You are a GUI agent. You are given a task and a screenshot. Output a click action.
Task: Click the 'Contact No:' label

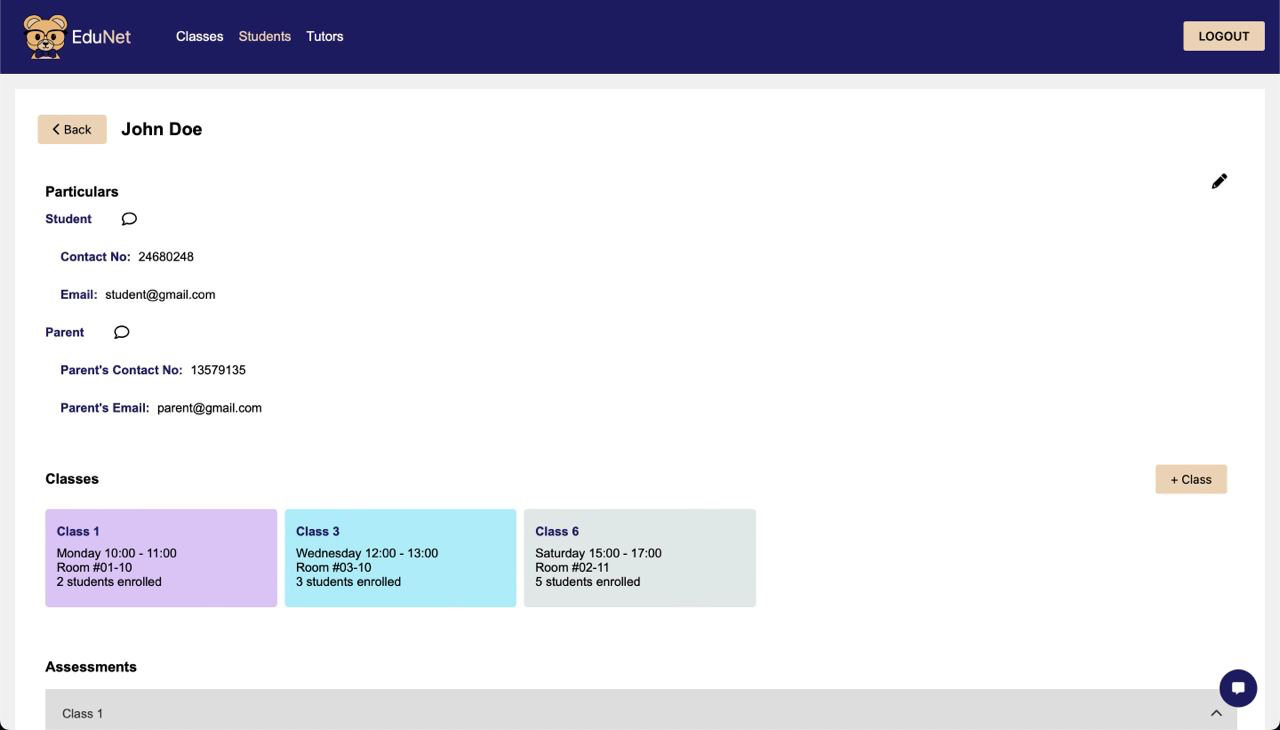[95, 257]
